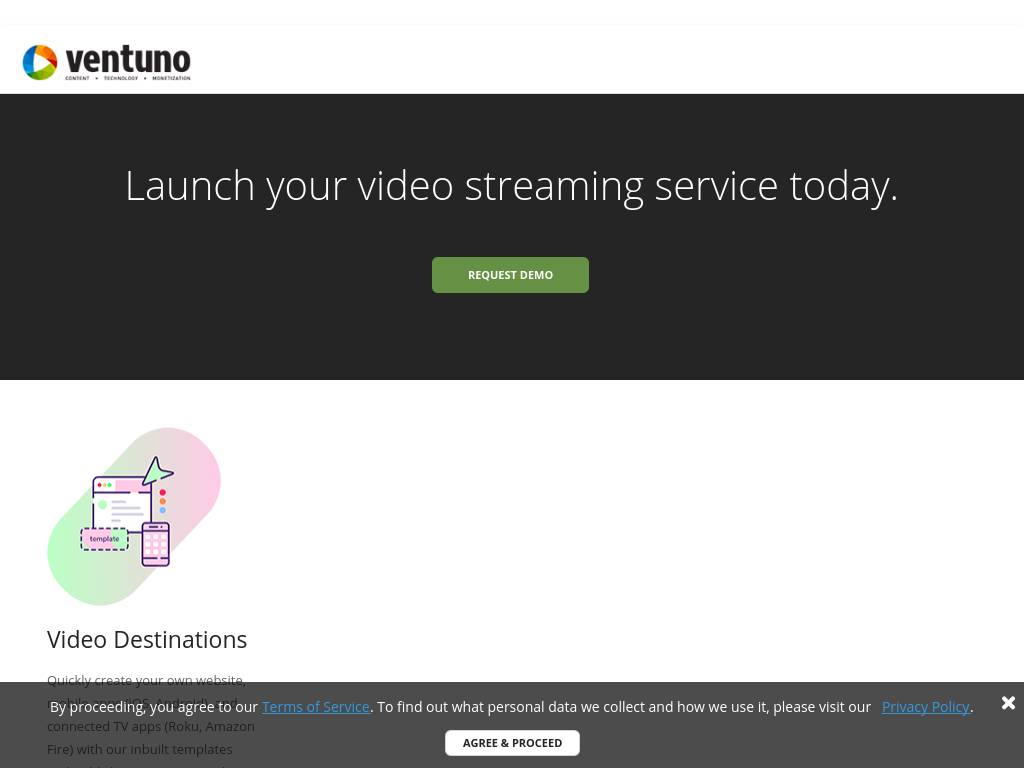Open the Privacy Policy link

click(925, 706)
